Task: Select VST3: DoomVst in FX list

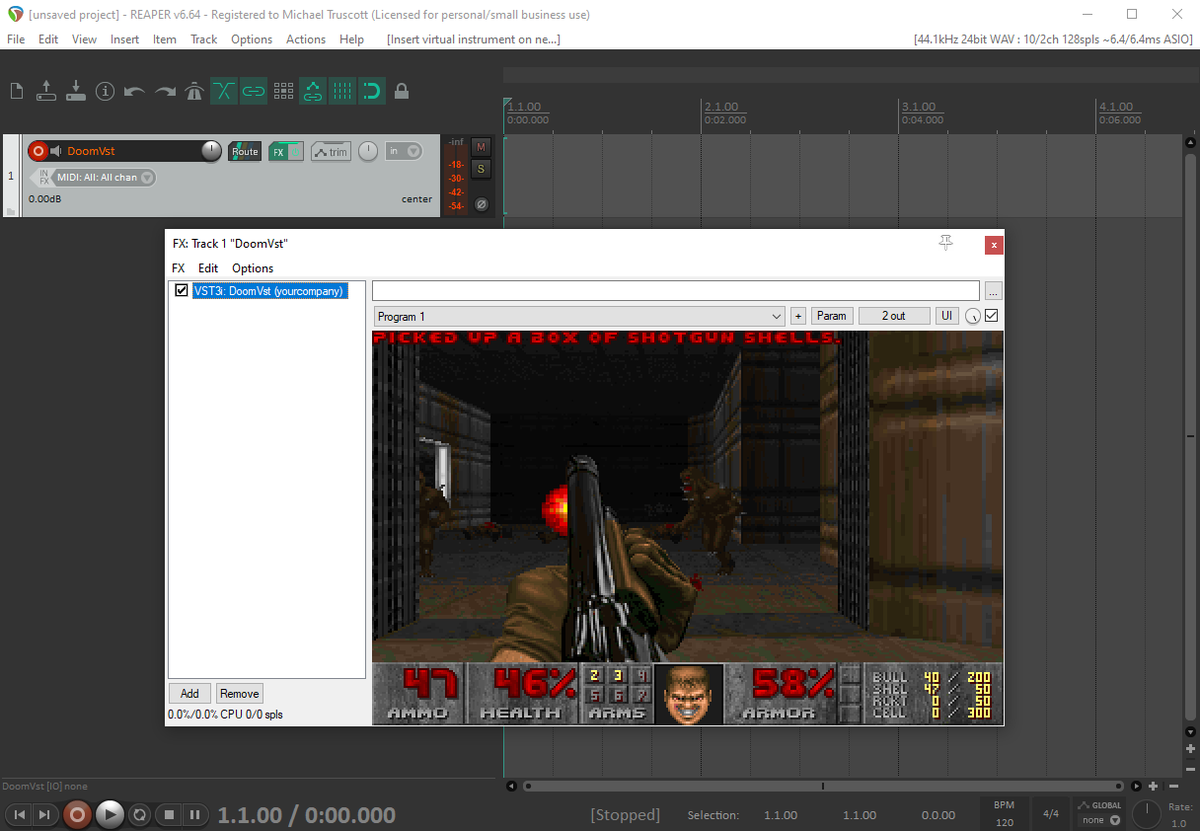Action: click(270, 291)
